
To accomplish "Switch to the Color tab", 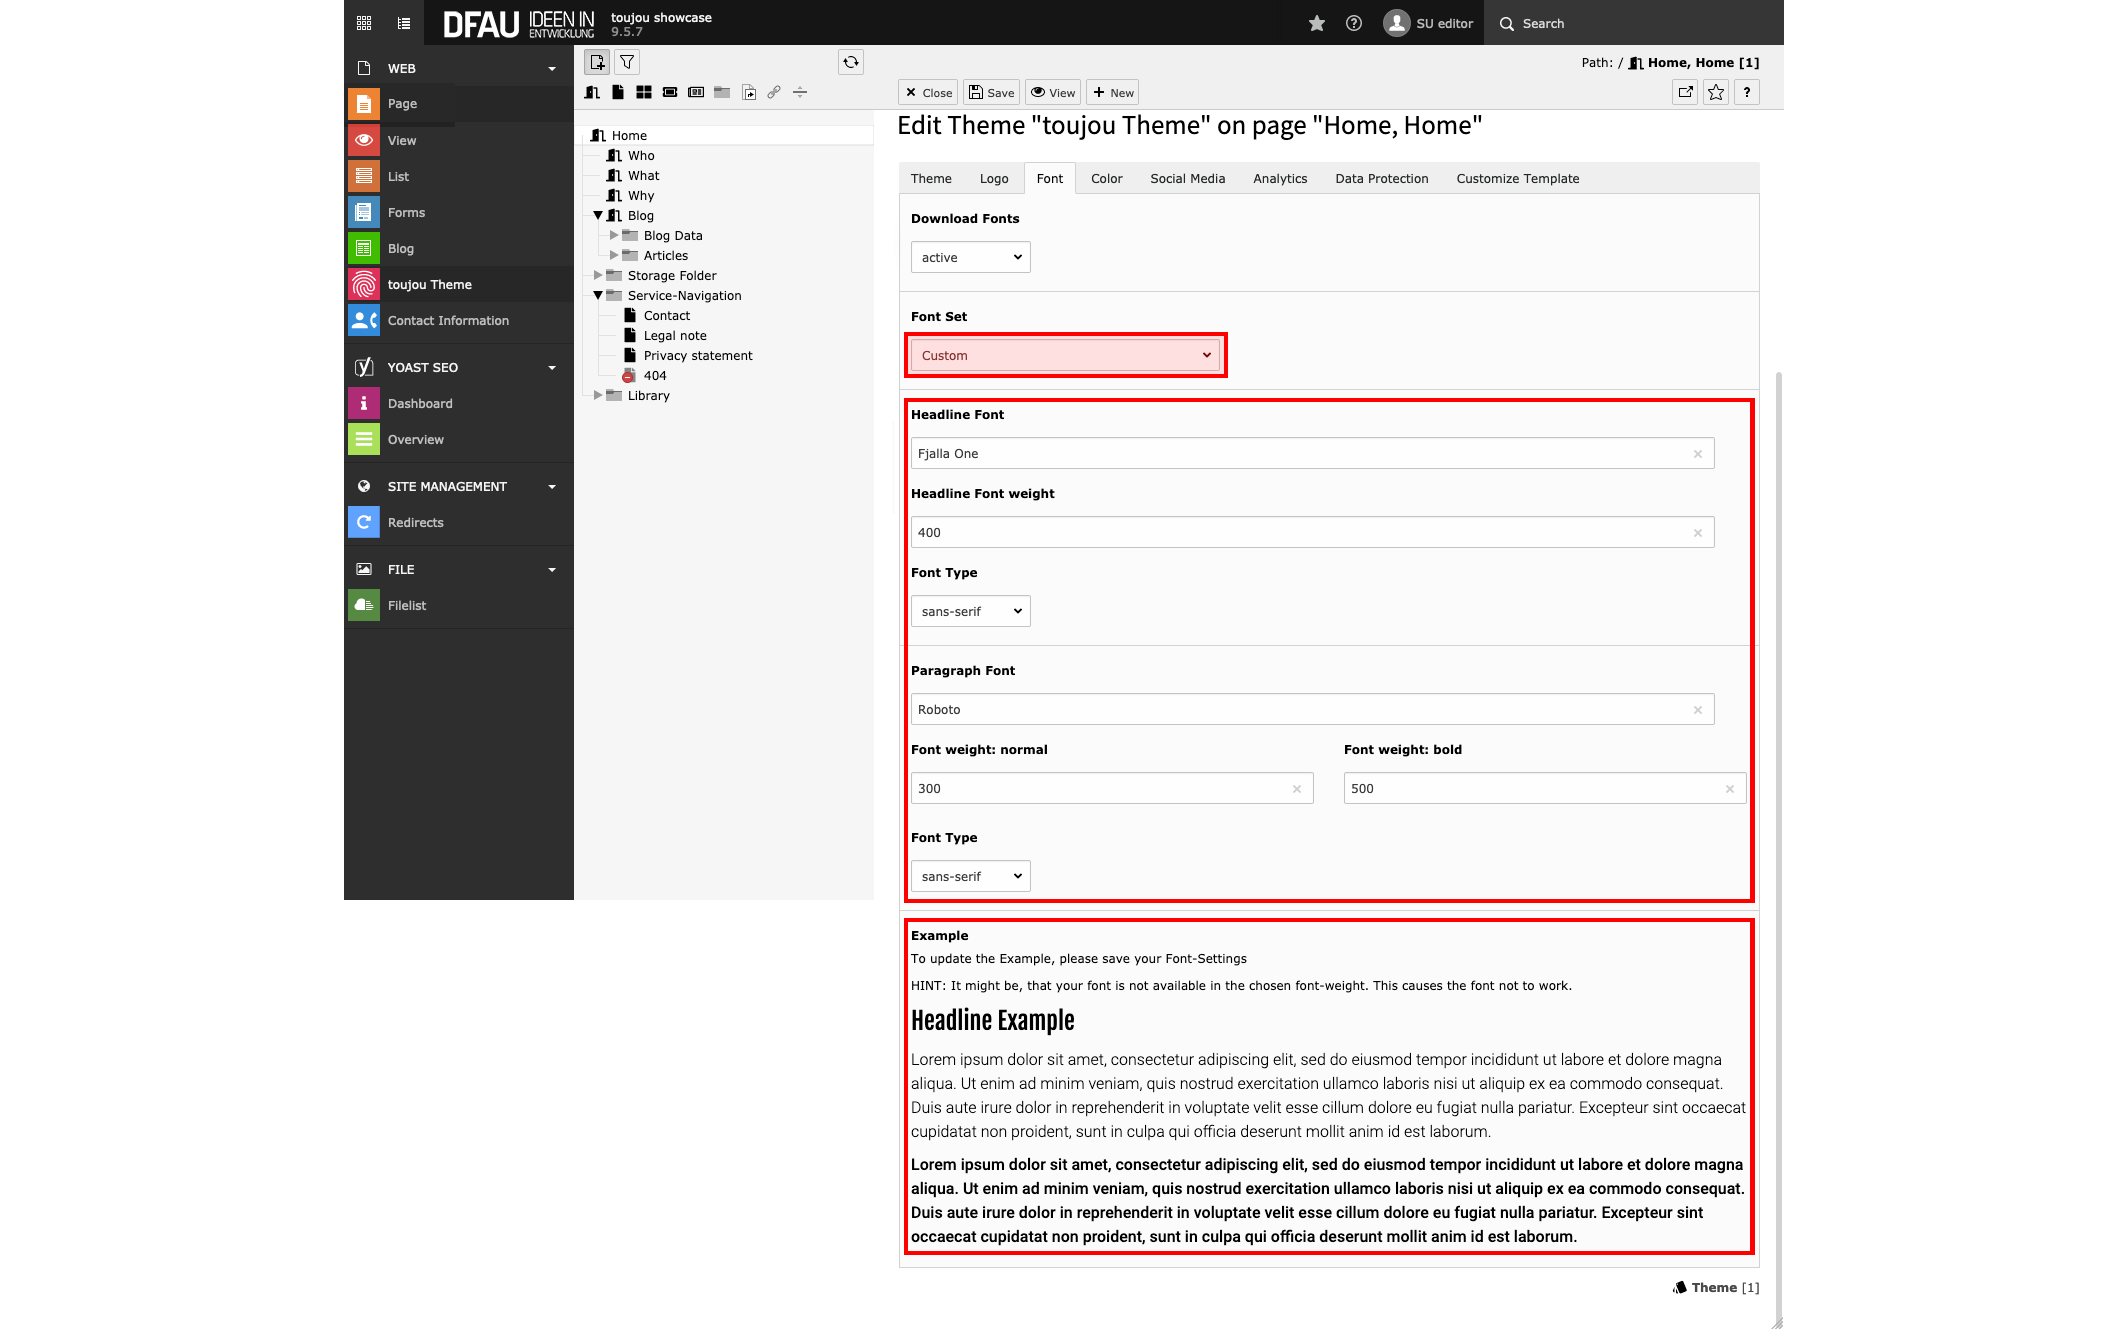I will 1106,178.
